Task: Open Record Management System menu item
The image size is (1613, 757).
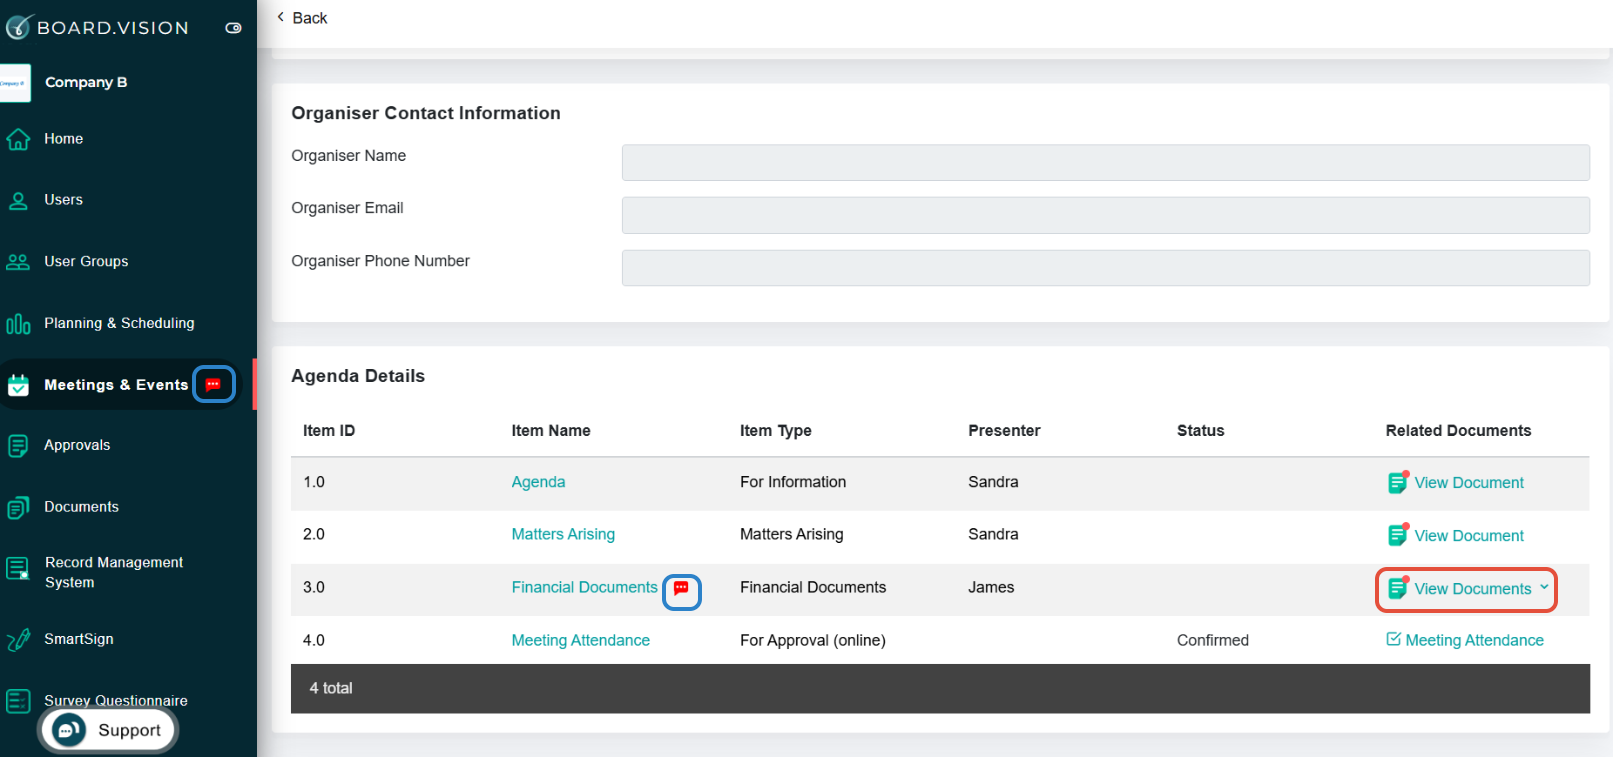Action: coord(114,573)
